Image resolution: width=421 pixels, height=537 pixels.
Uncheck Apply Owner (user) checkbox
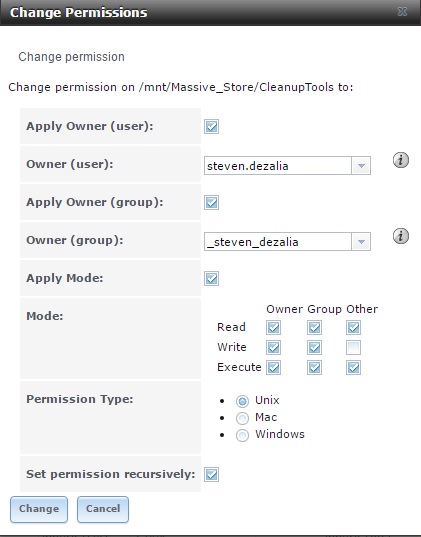coord(211,126)
